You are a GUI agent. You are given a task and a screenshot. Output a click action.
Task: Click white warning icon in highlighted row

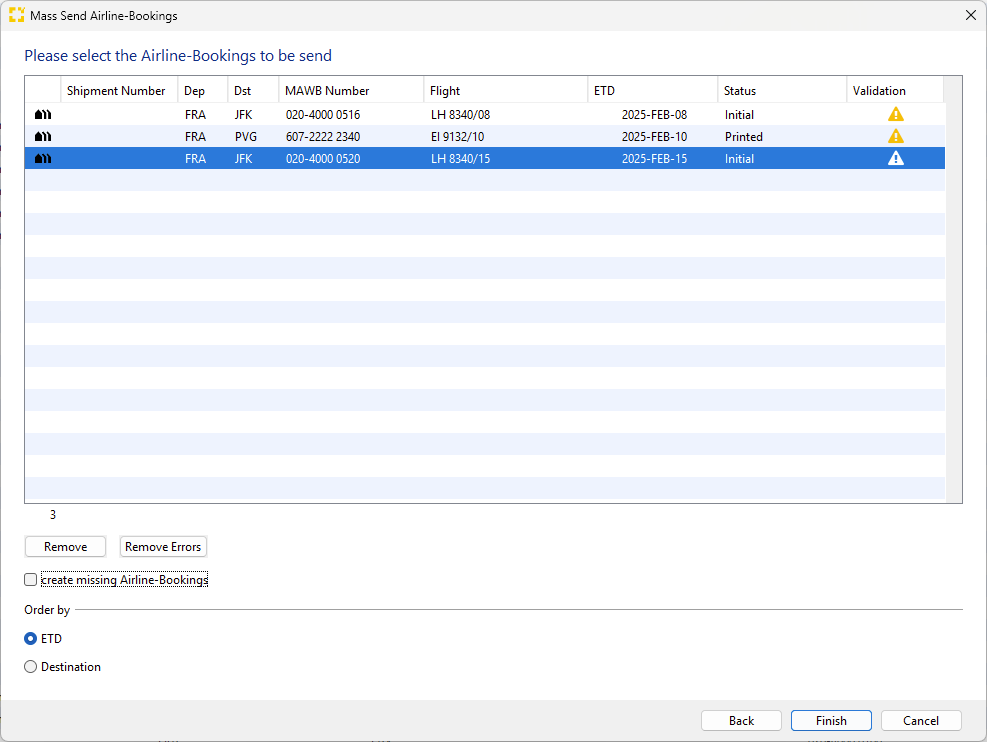point(895,159)
